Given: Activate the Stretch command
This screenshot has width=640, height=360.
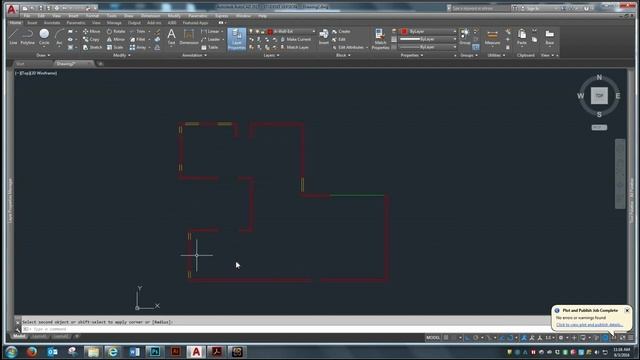Looking at the screenshot, I should click(x=92, y=47).
